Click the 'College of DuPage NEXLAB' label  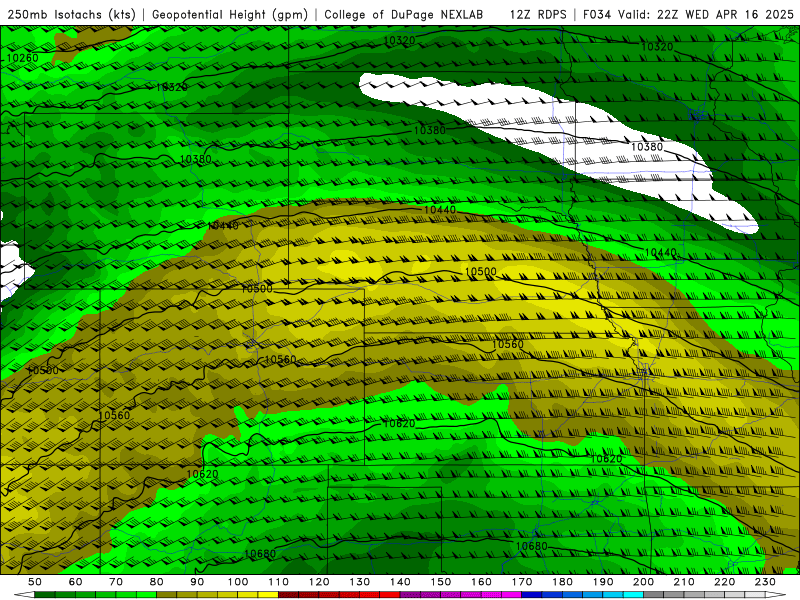pyautogui.click(x=404, y=15)
